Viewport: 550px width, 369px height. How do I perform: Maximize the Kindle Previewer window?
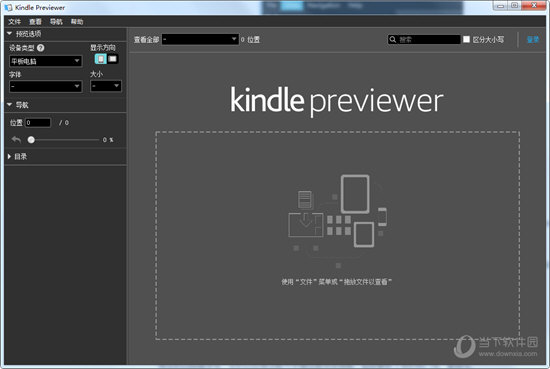(514, 6)
